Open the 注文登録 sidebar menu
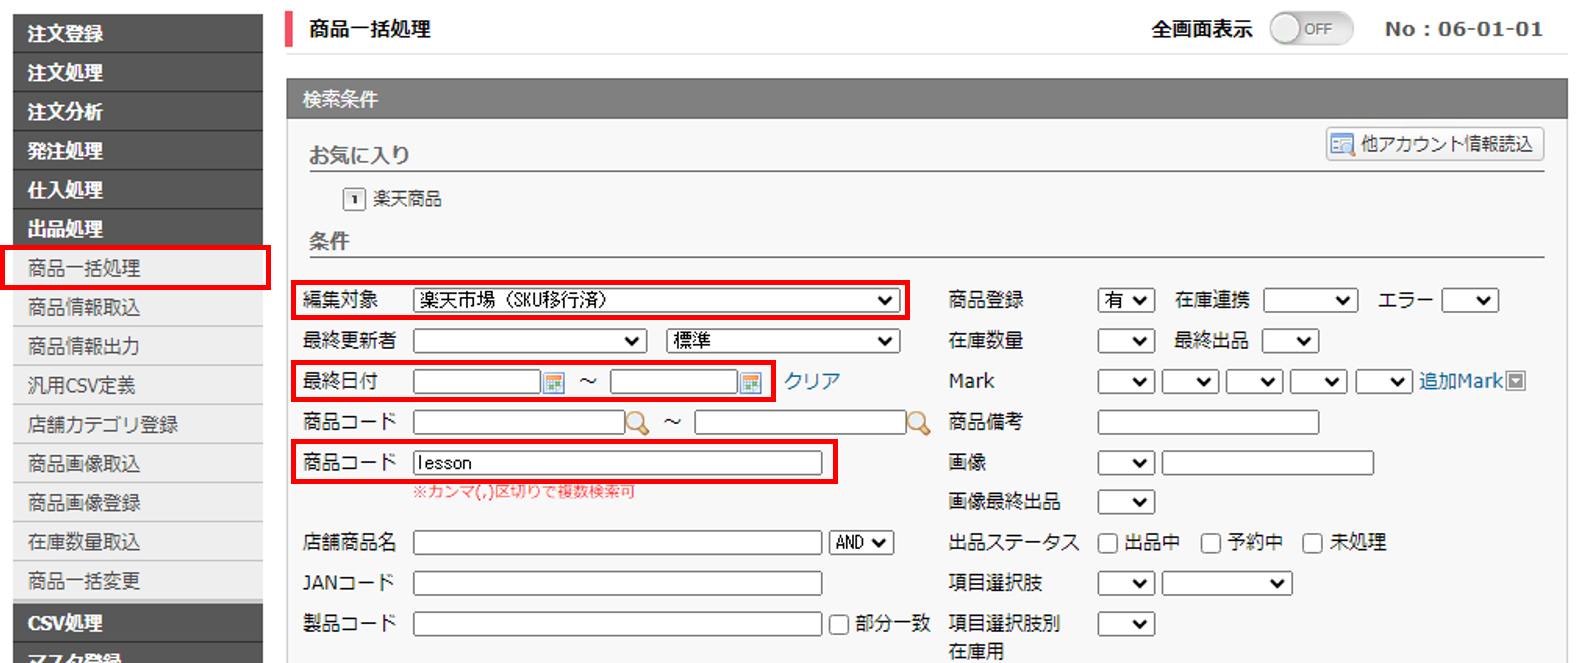This screenshot has height=663, width=1579. [x=138, y=33]
